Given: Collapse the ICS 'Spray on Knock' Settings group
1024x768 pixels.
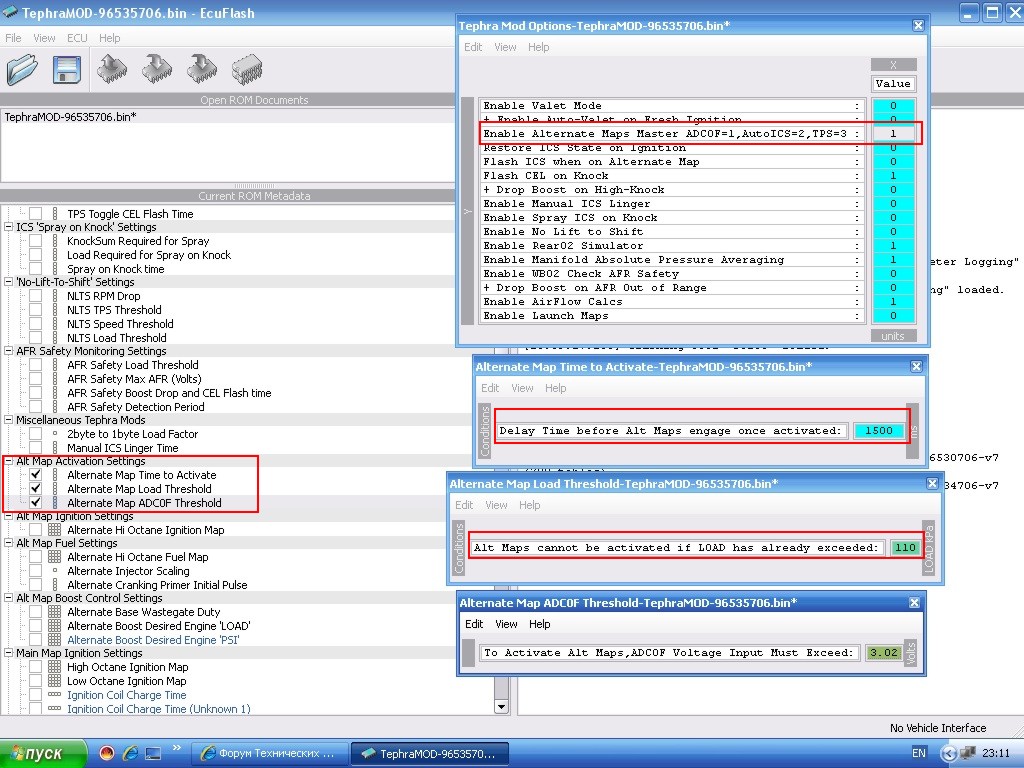Looking at the screenshot, I should [x=8, y=227].
